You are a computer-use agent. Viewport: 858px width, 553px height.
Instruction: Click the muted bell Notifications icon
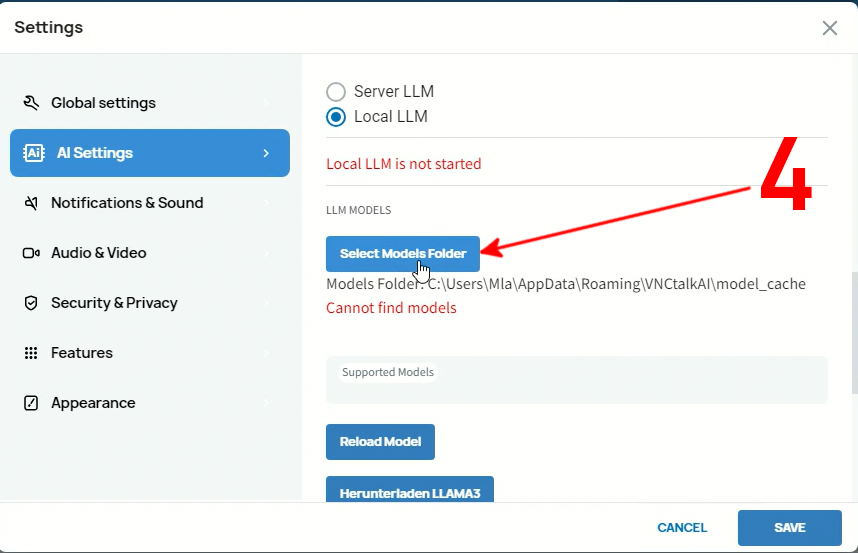[x=31, y=203]
